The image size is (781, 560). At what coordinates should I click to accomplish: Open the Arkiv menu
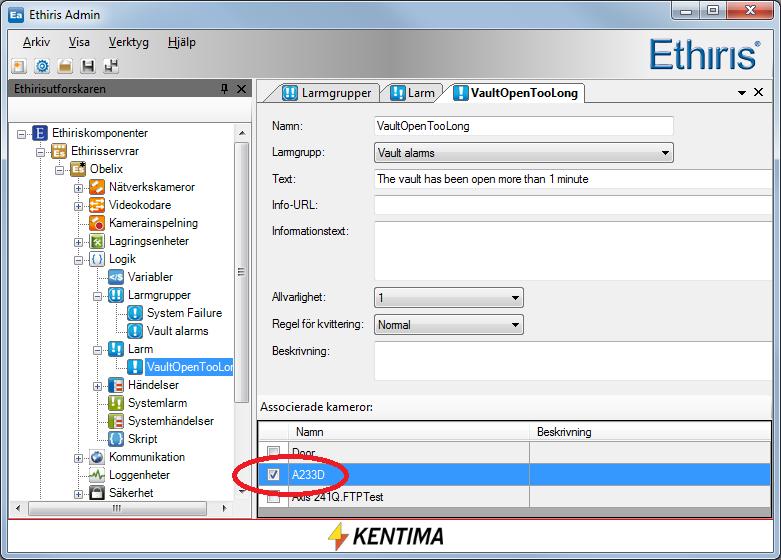coord(36,42)
